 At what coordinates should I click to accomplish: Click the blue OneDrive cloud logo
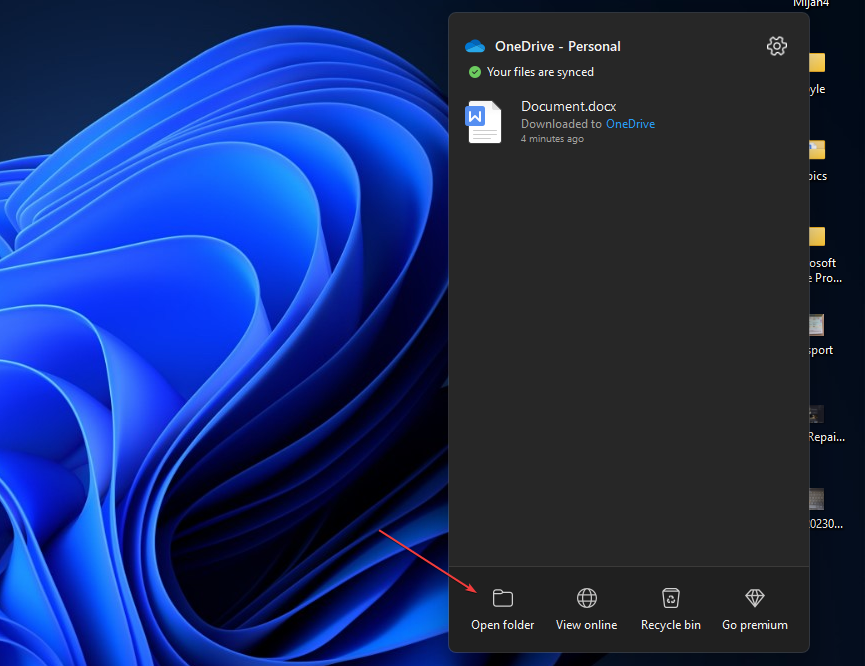(x=475, y=47)
